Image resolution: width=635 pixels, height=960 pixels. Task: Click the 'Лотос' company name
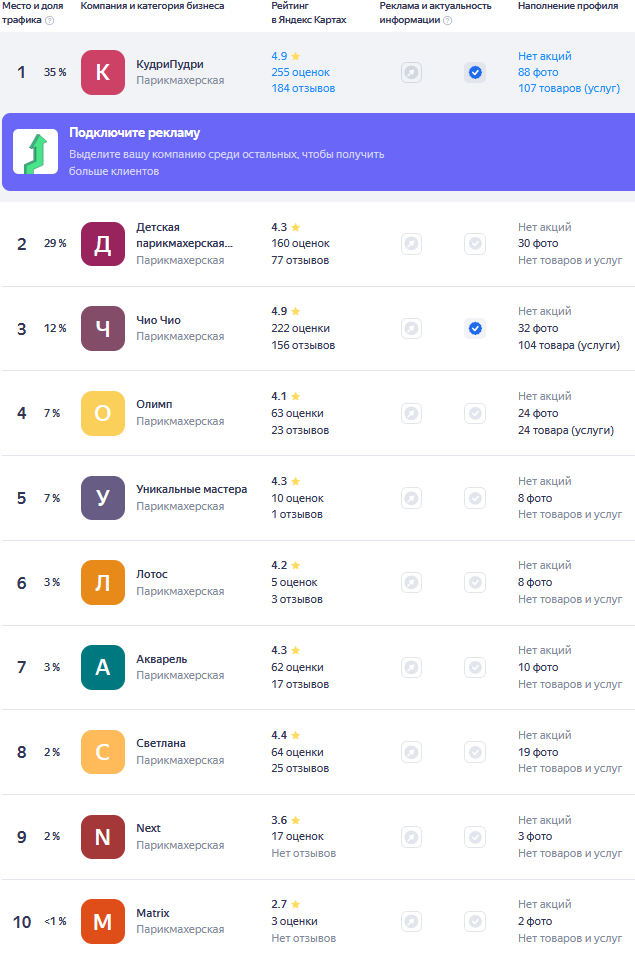tap(151, 574)
